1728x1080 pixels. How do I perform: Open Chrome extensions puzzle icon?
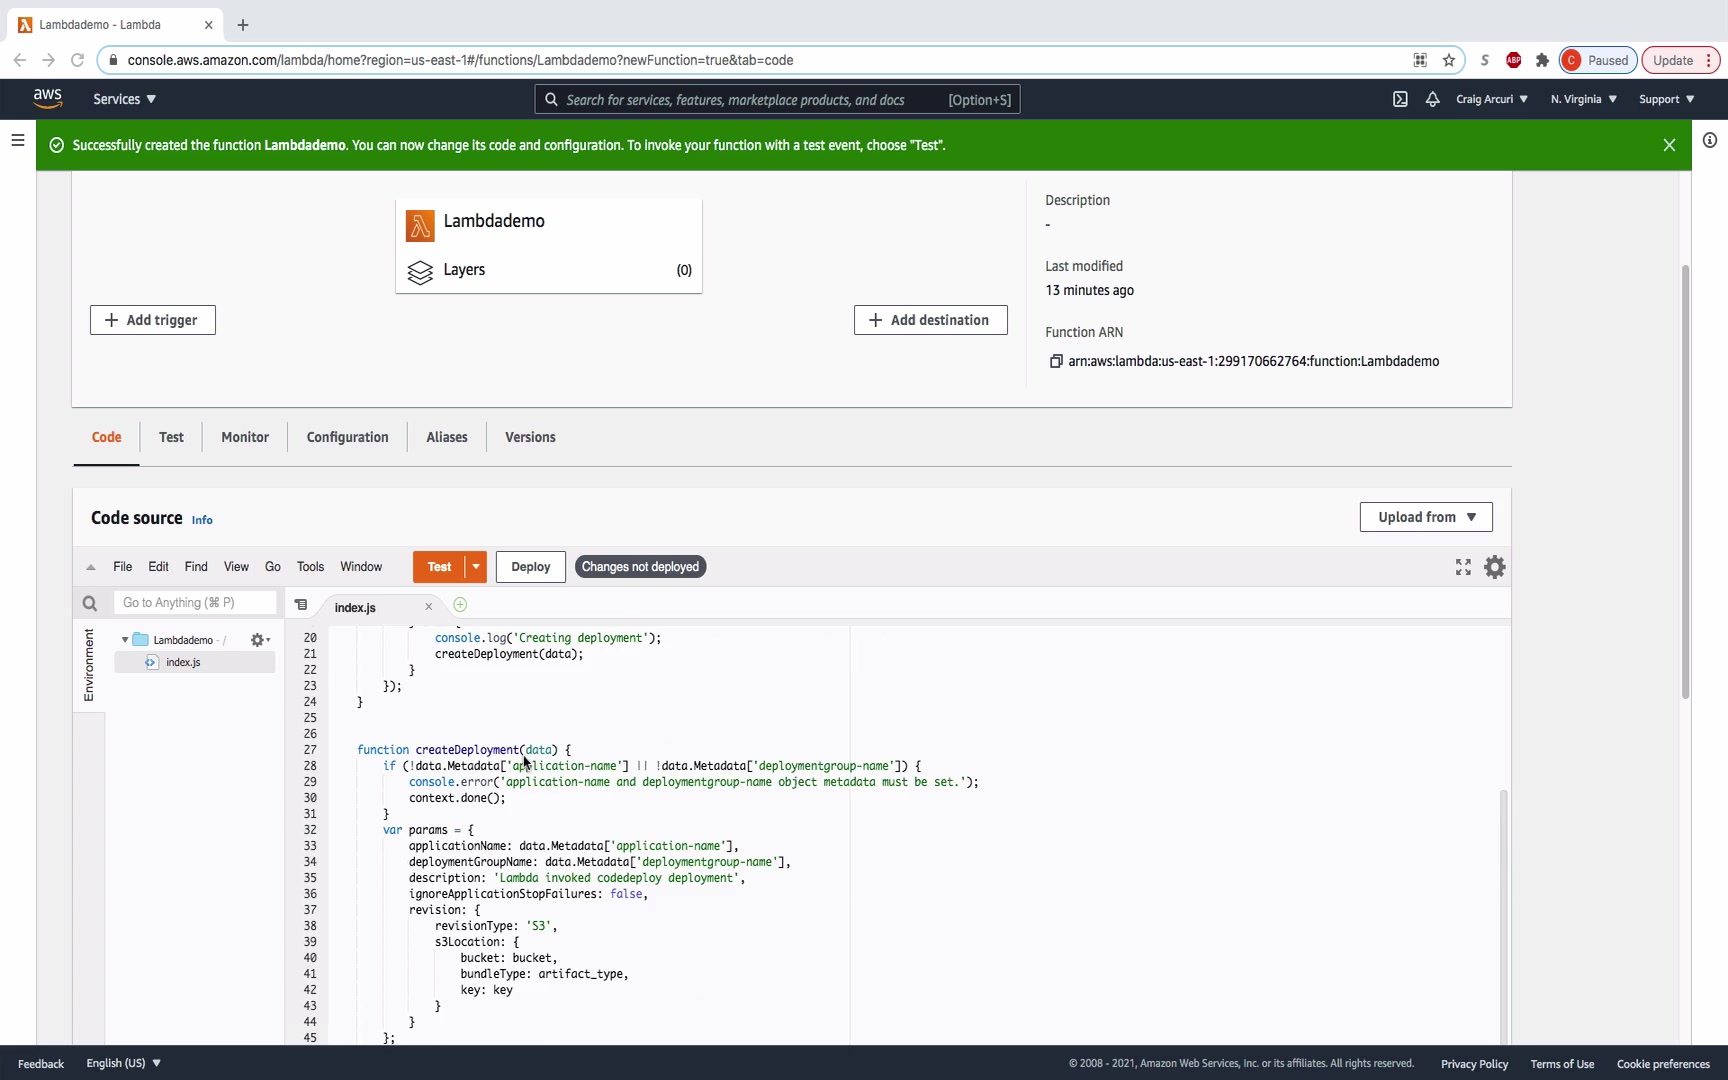(1542, 60)
